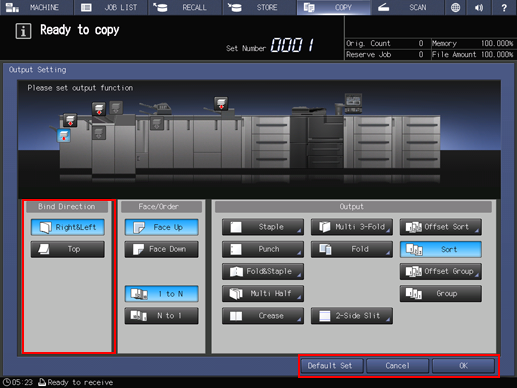Open help with the question mark icon
Viewport: 517px width, 388px height.
coord(504,7)
